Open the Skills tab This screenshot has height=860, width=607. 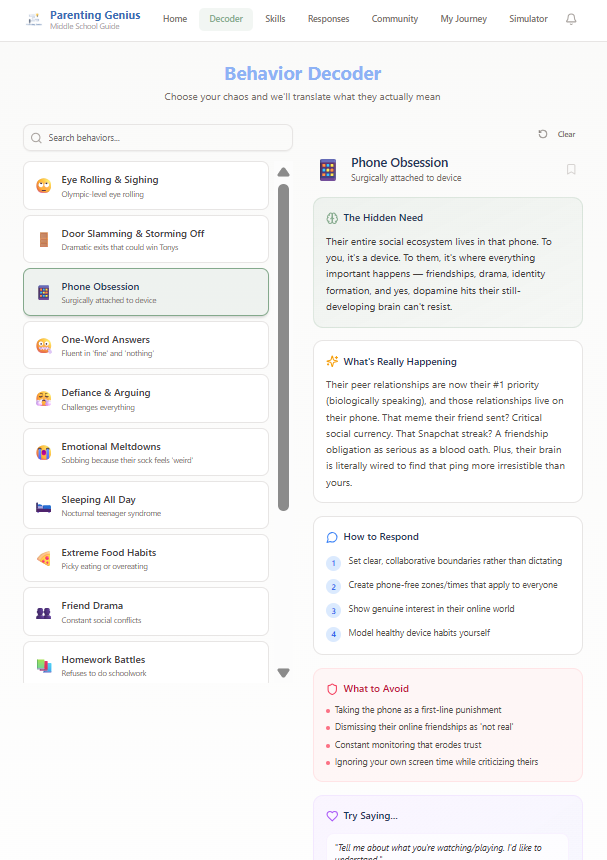click(x=275, y=19)
